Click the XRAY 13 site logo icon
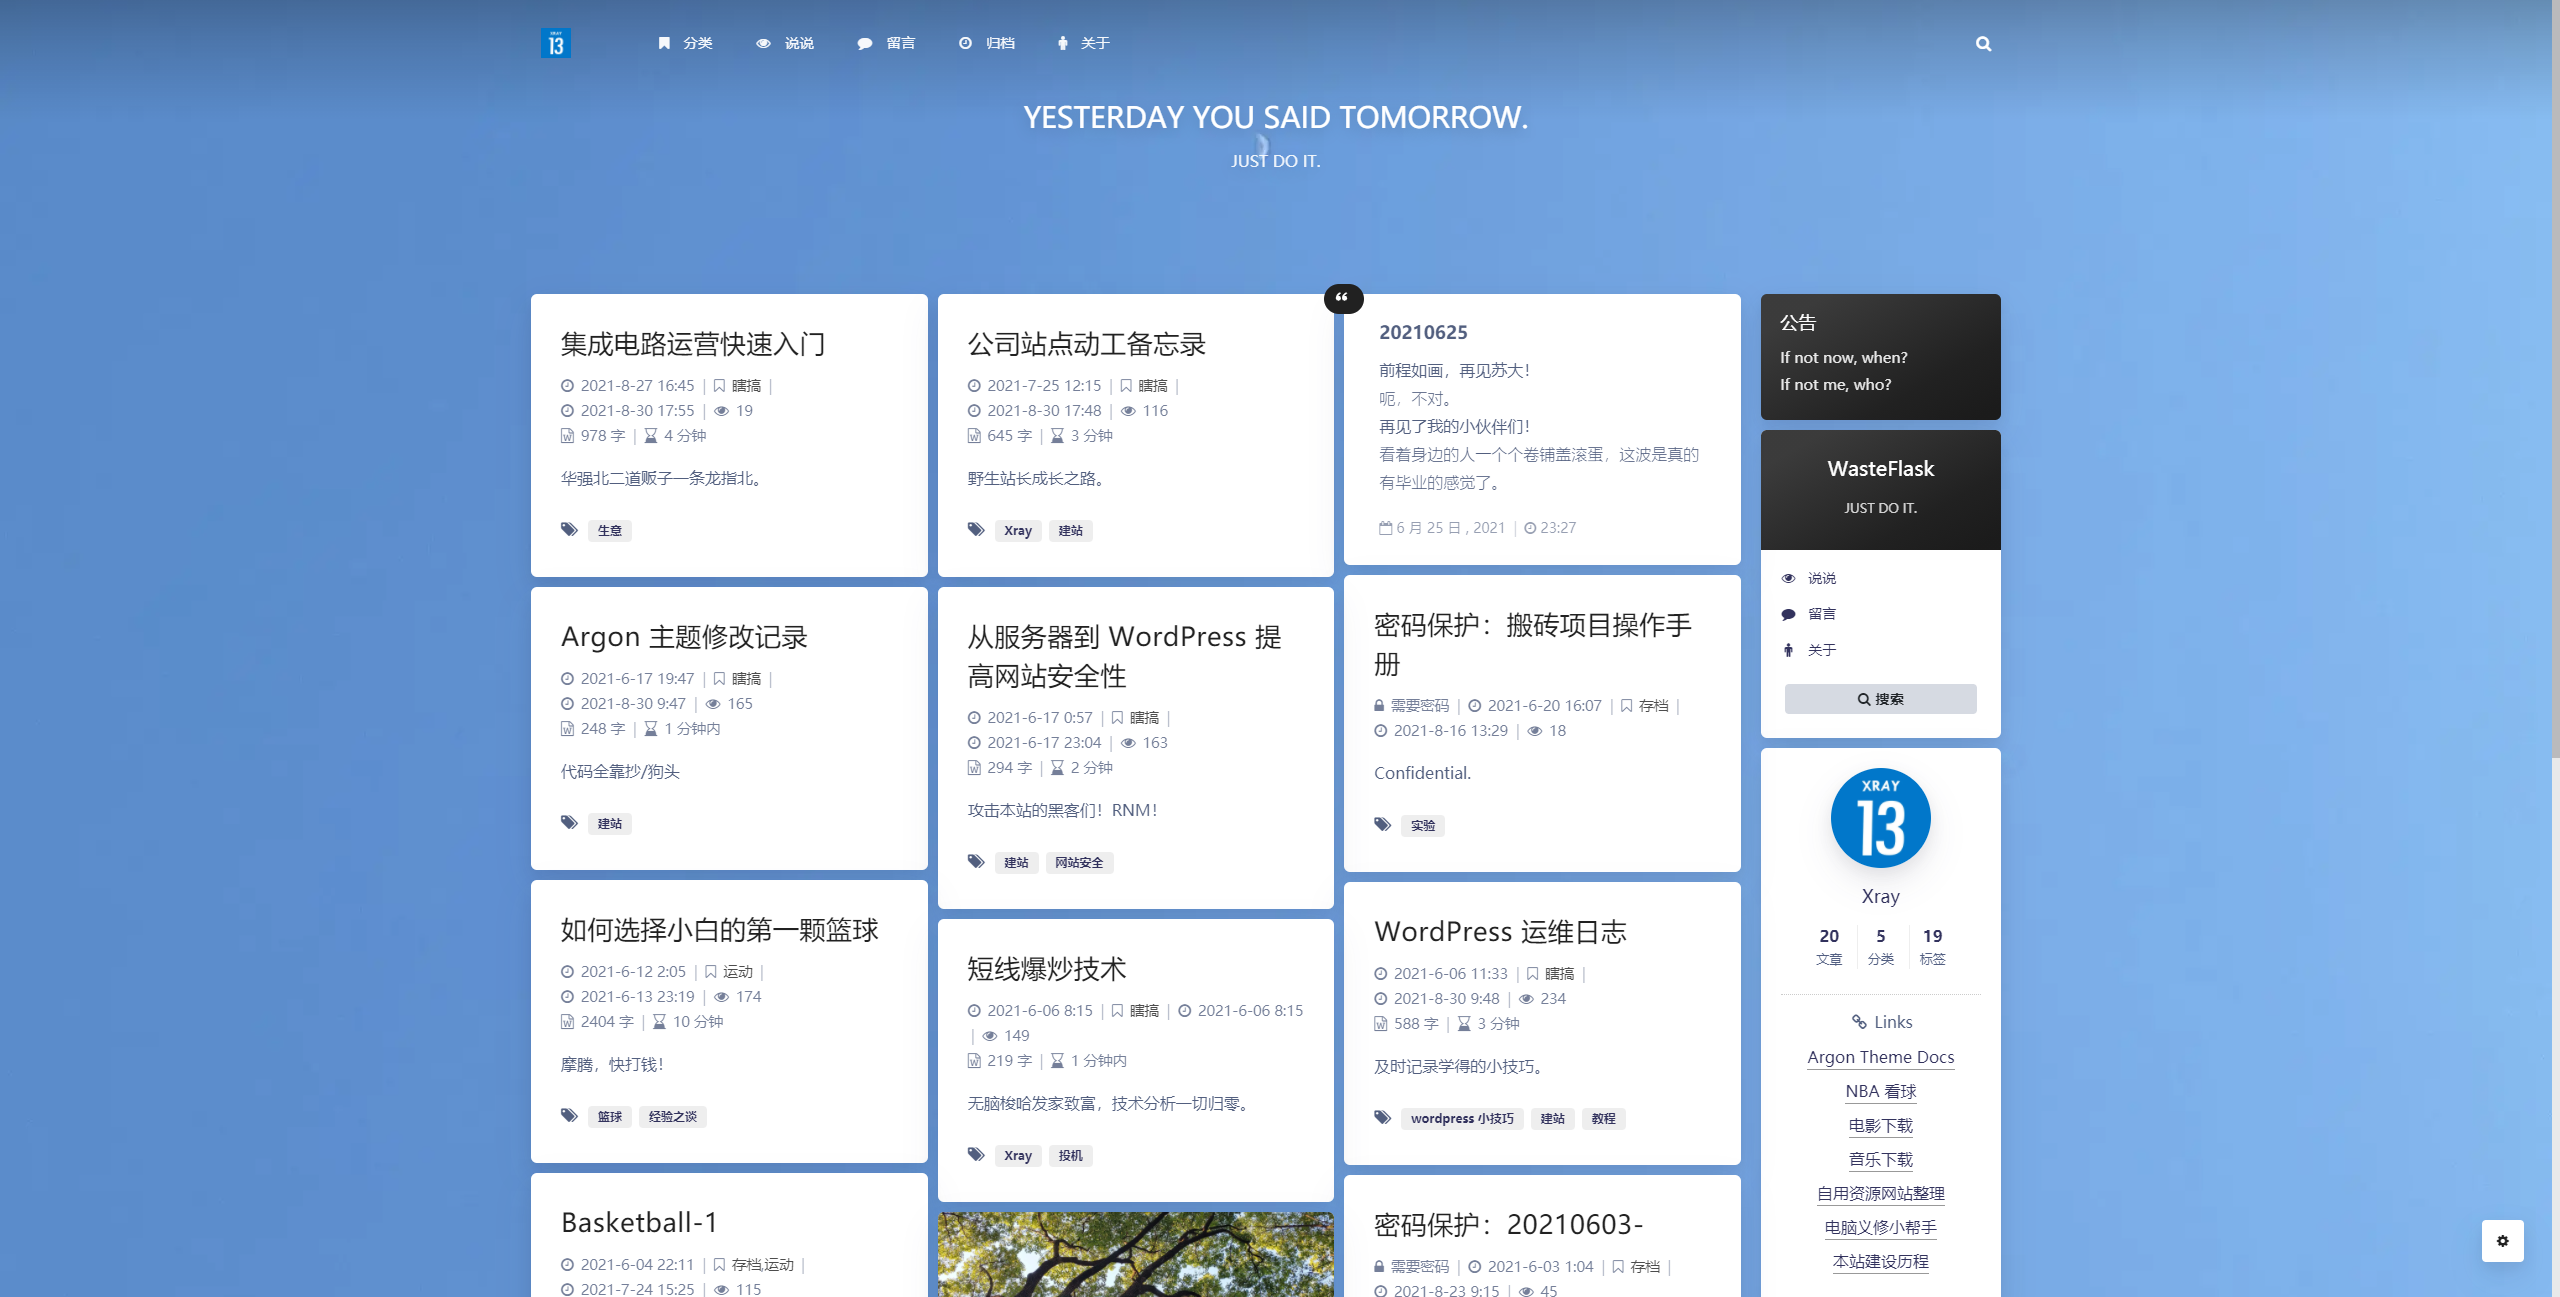 pos(557,43)
